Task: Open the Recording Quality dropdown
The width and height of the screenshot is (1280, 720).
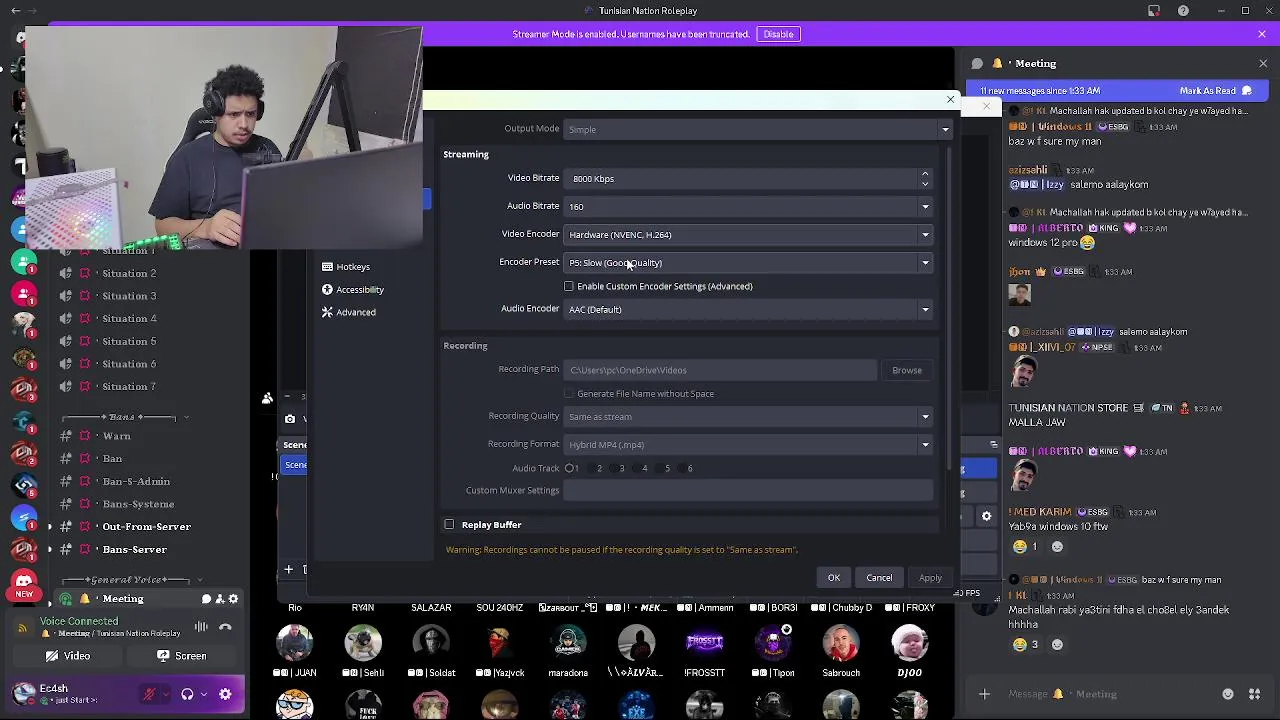Action: (748, 417)
